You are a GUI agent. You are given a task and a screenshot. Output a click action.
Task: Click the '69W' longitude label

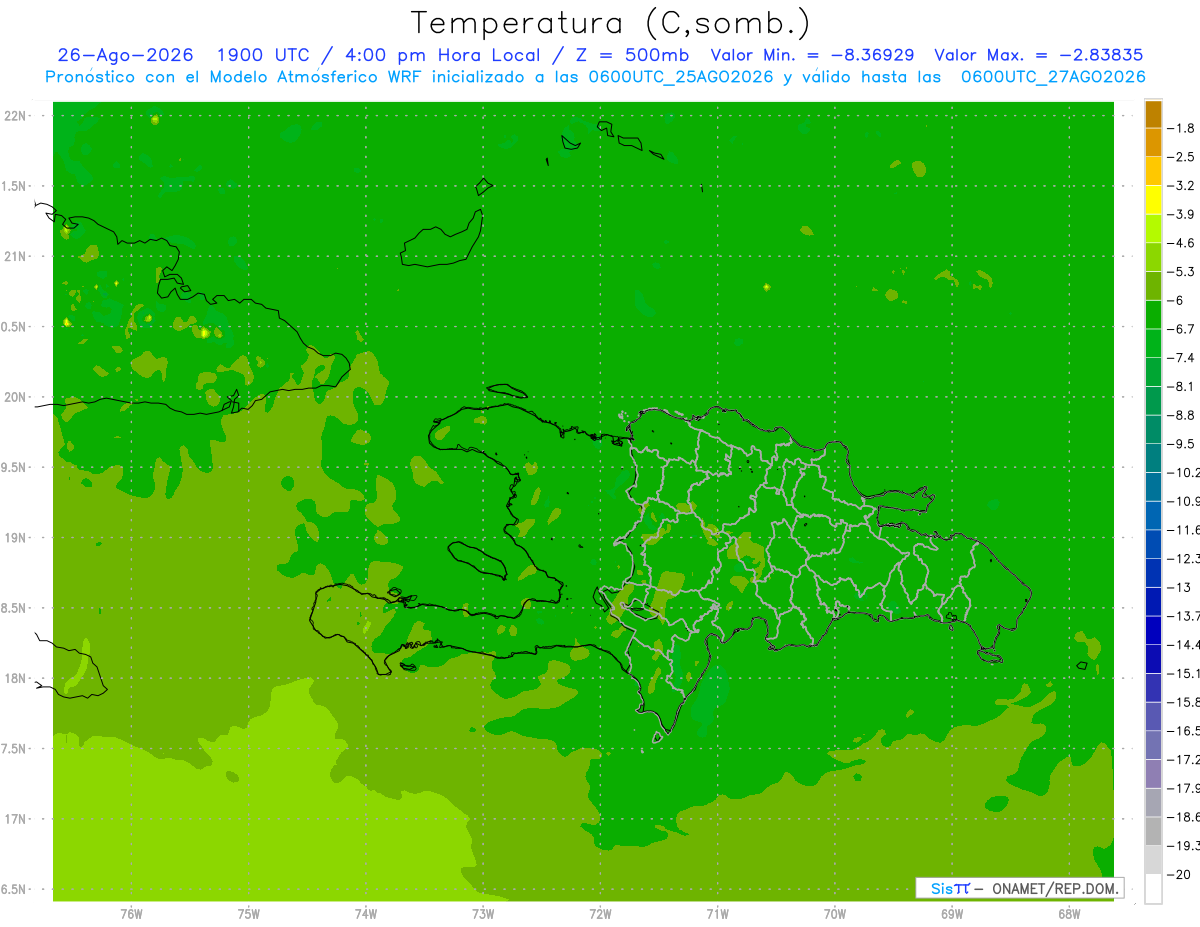coord(951,913)
